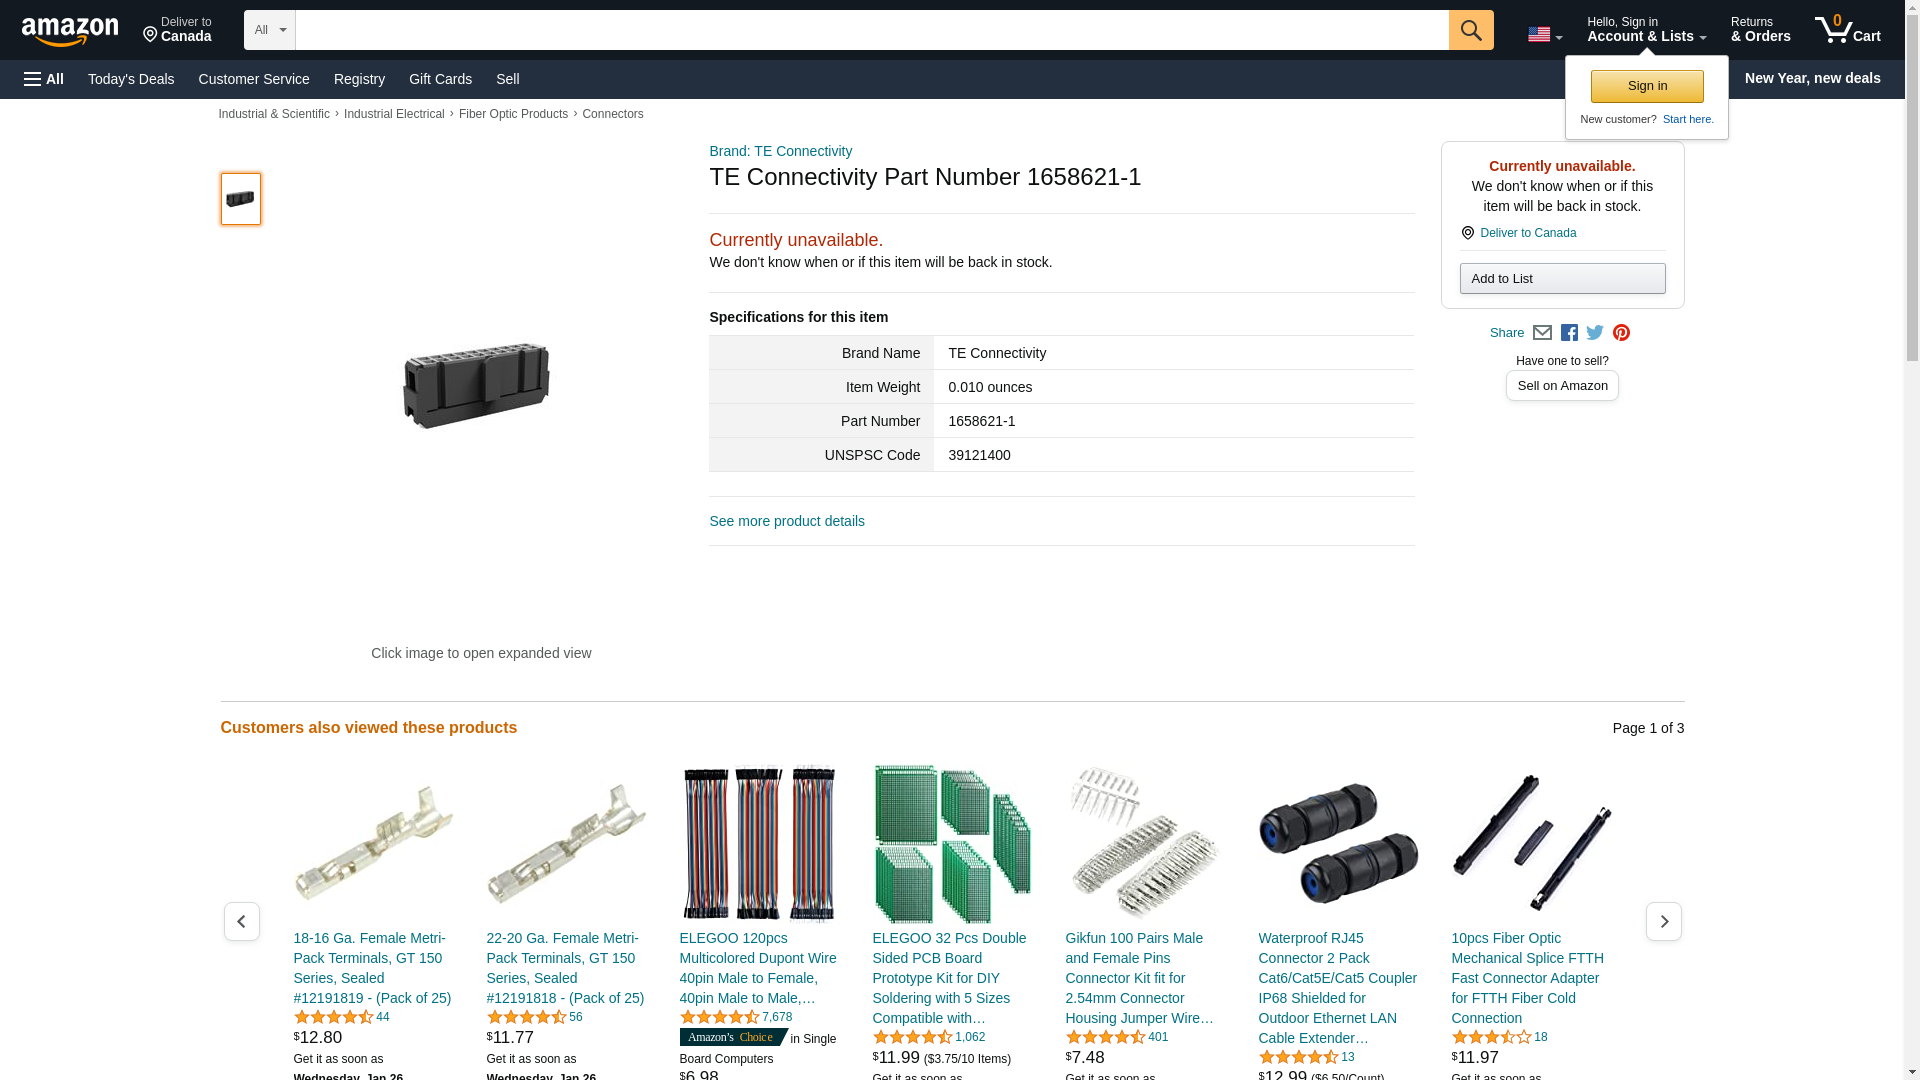Share on Twitter icon
The image size is (1920, 1080).
pyautogui.click(x=1595, y=333)
